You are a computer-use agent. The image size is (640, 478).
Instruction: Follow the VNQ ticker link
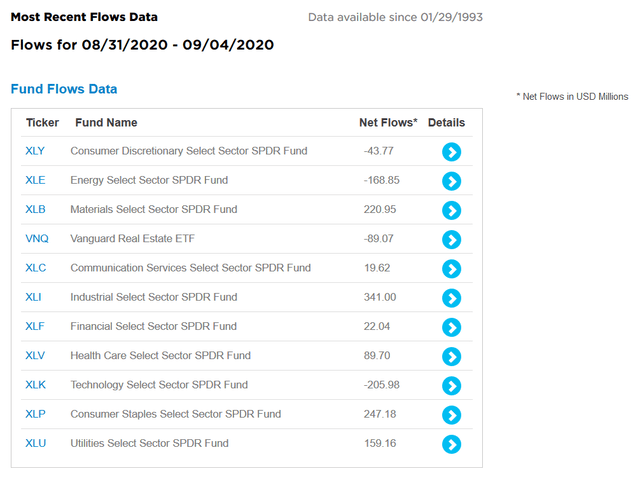click(x=37, y=238)
